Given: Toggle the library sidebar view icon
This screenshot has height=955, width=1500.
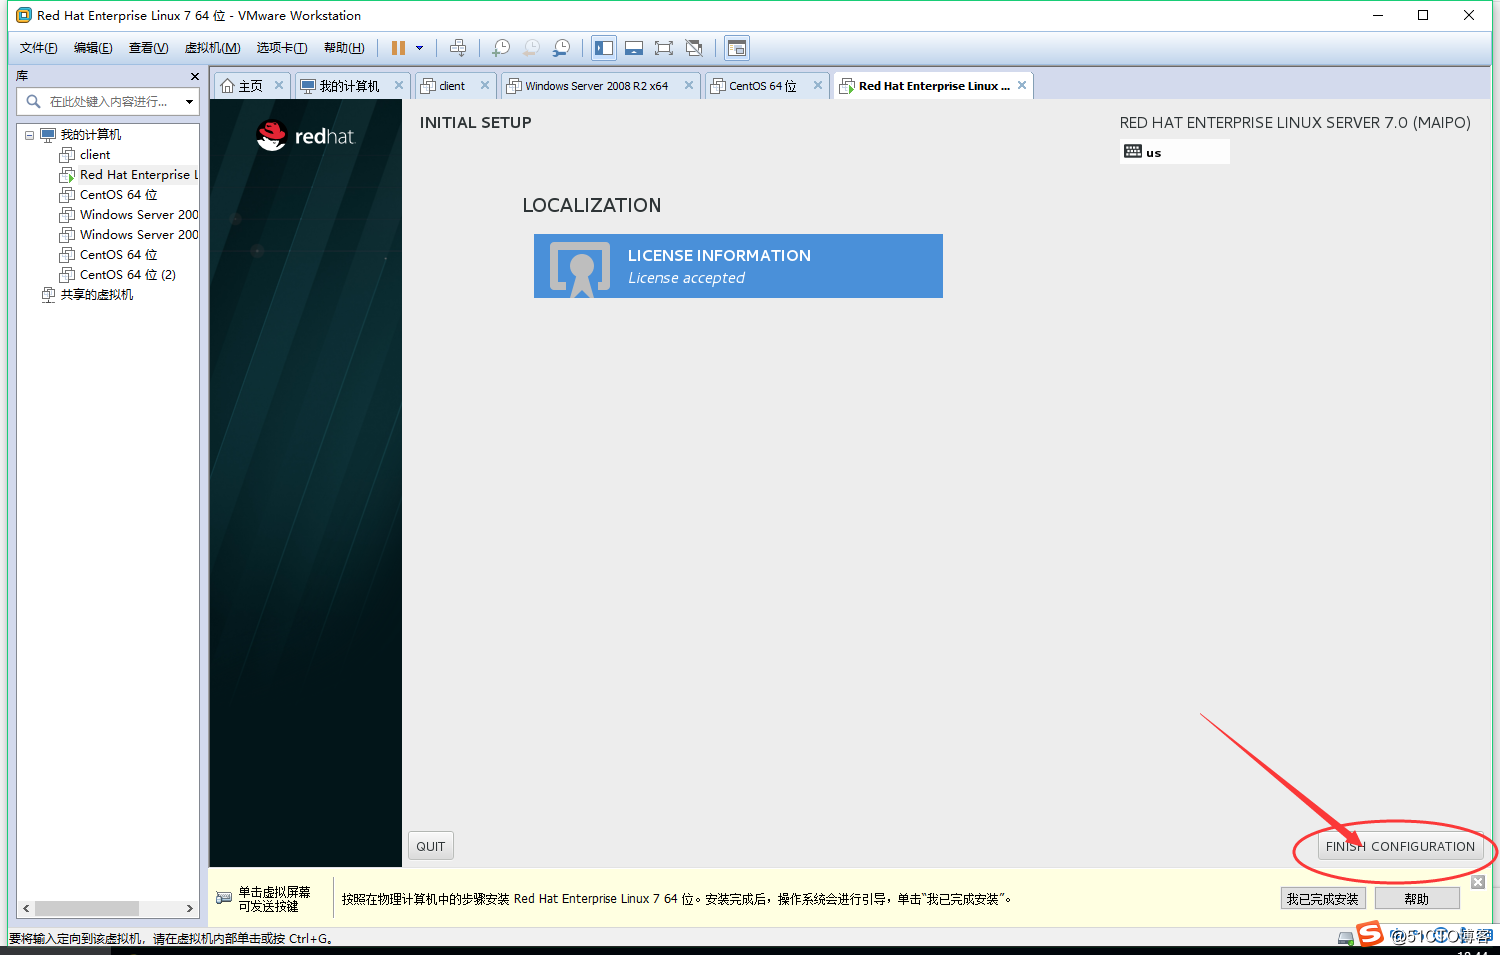Looking at the screenshot, I should pos(604,48).
